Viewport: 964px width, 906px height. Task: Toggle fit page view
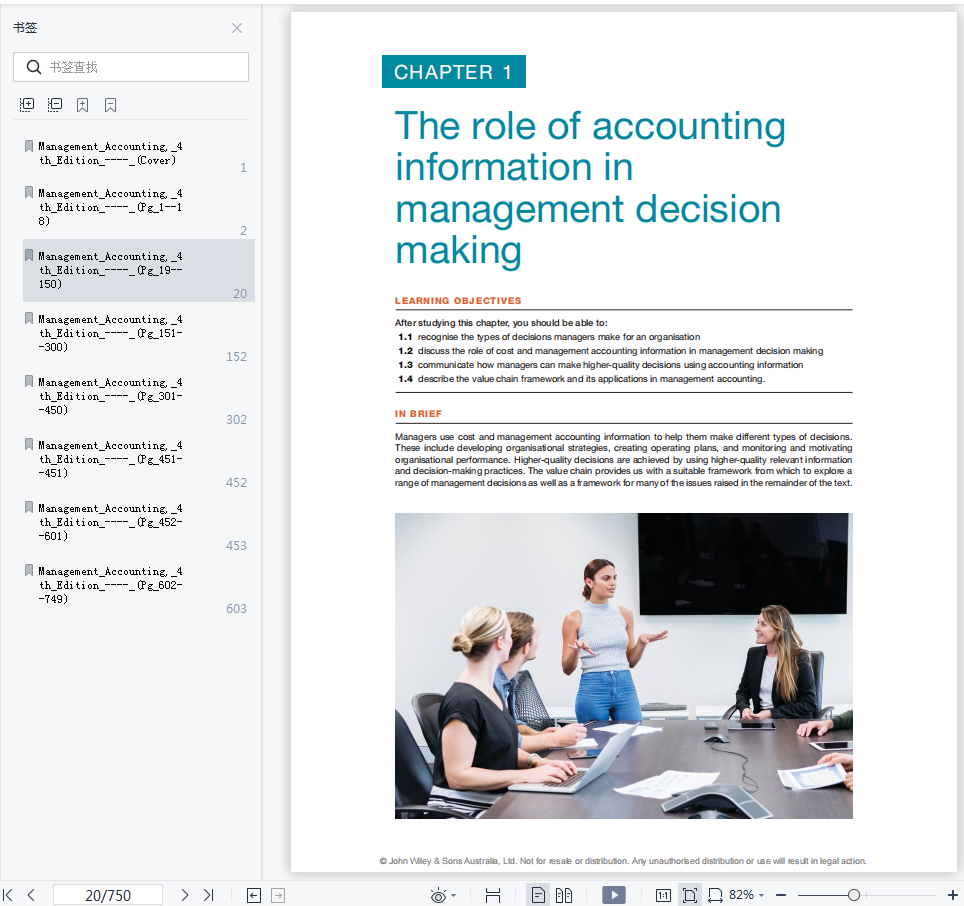click(x=690, y=896)
